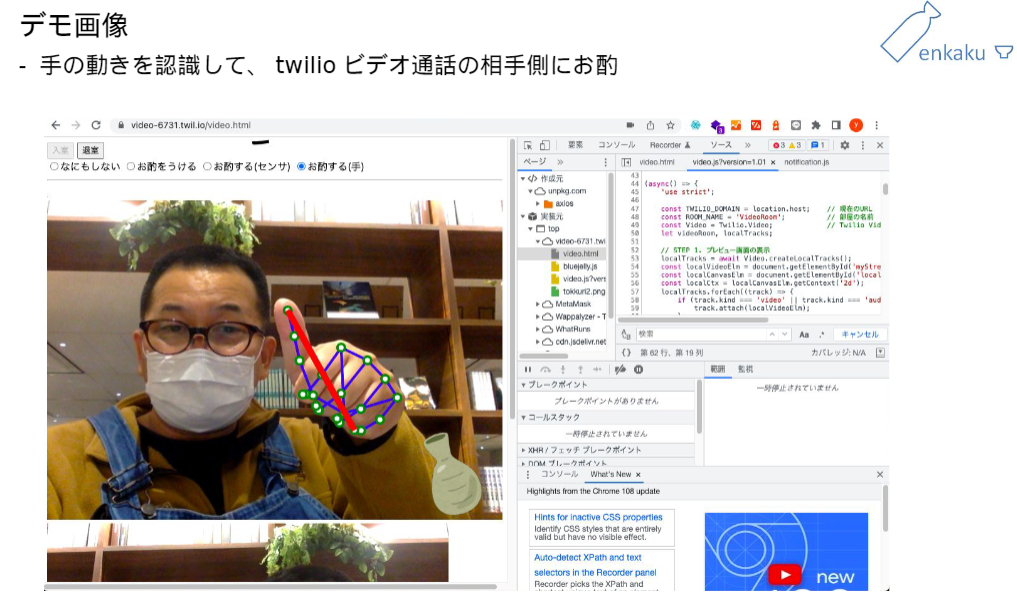Open the orange Y profile avatar
This screenshot has height=609, width=1017.
856,125
